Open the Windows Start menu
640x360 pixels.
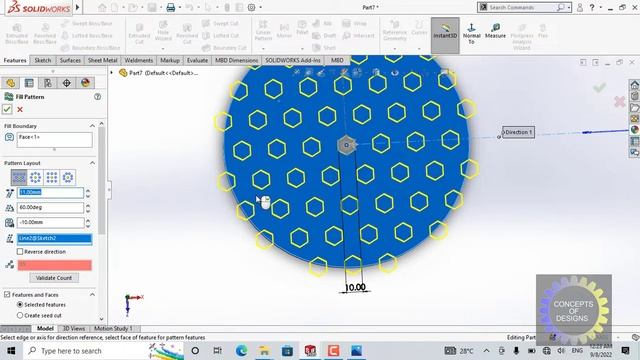(11, 351)
